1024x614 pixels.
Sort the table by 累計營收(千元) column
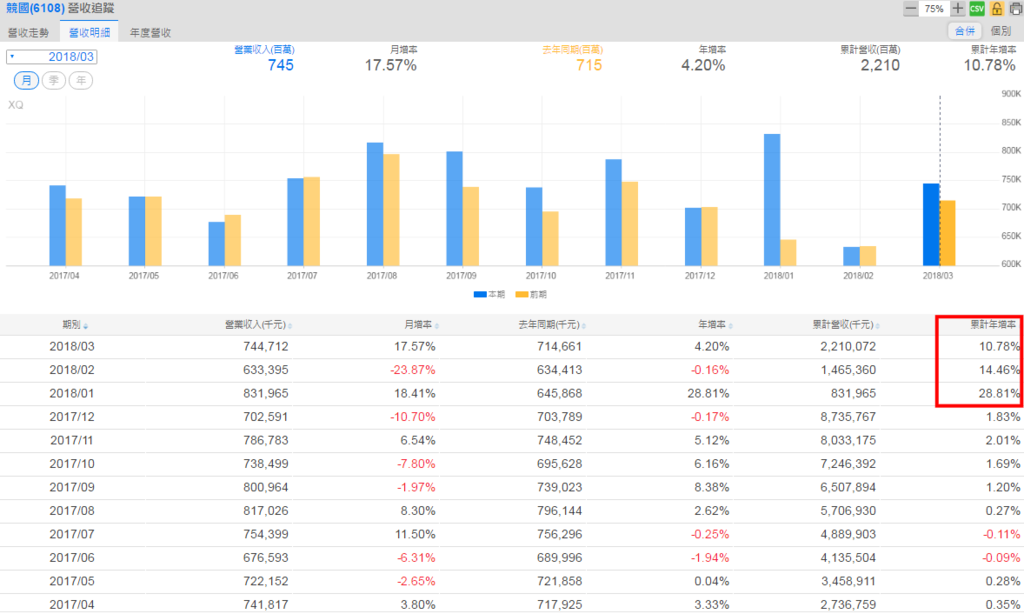846,325
